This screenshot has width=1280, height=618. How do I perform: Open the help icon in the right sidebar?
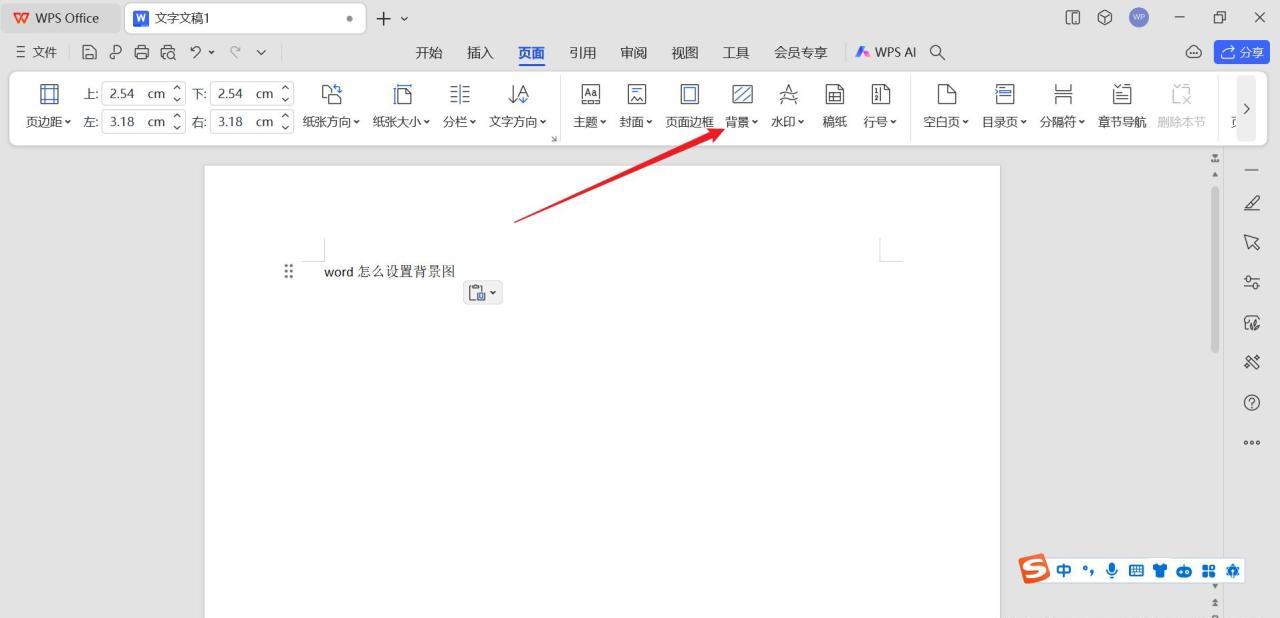click(1251, 403)
